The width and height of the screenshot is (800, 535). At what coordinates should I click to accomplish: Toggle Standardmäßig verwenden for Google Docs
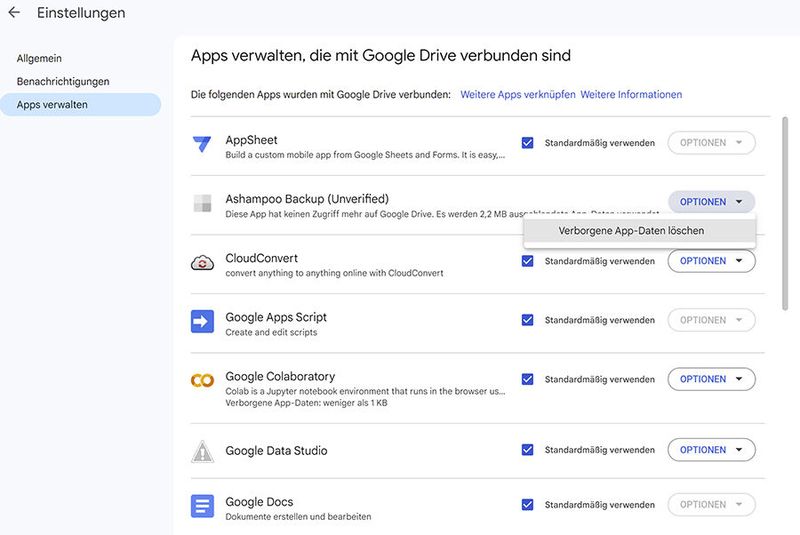[x=528, y=505]
